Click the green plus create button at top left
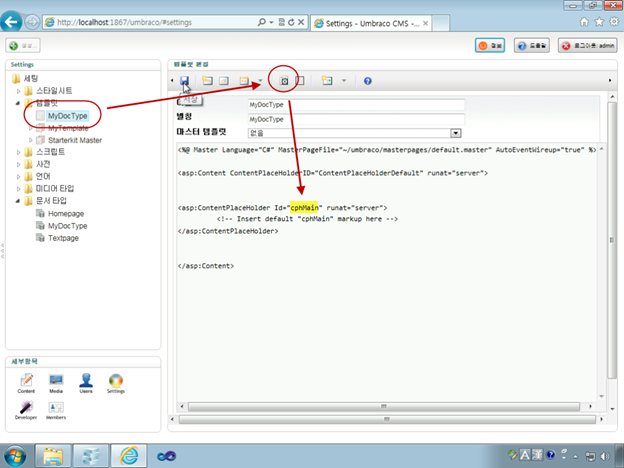The width and height of the screenshot is (624, 468). (23, 45)
